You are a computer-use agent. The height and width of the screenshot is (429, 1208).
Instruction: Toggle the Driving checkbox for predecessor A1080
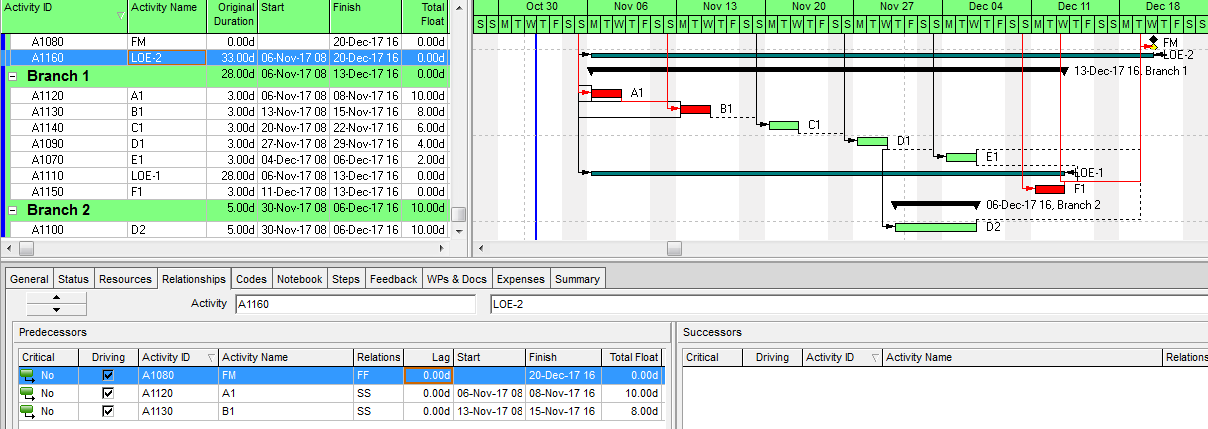(x=108, y=376)
